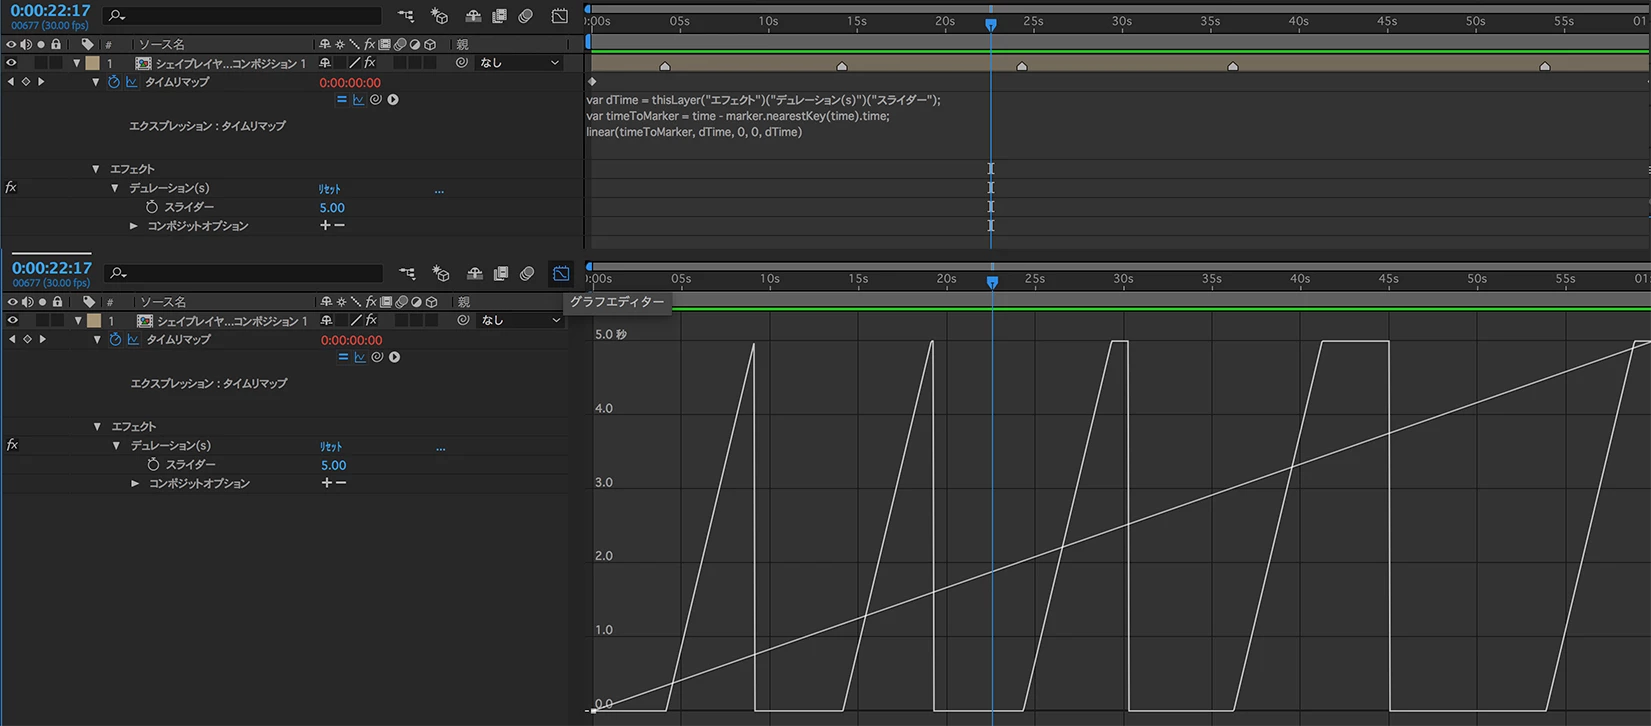Click タイムリマップ graph icon in upper panel
Image resolution: width=1651 pixels, height=726 pixels.
[x=131, y=82]
